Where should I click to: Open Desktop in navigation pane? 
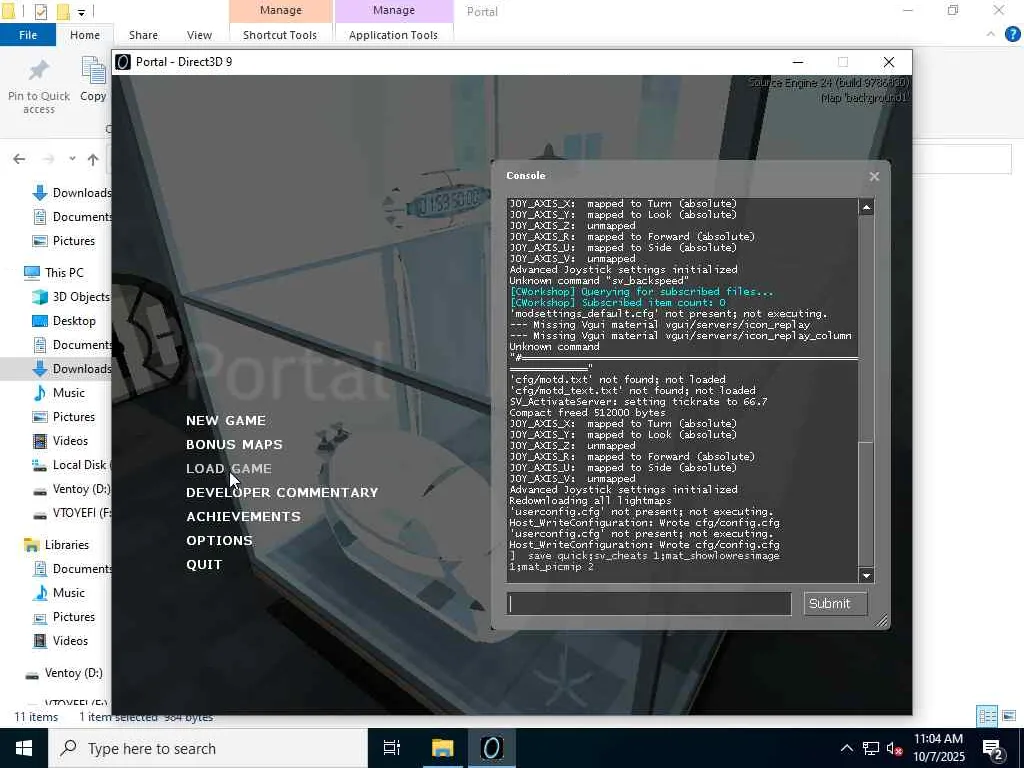(64, 321)
